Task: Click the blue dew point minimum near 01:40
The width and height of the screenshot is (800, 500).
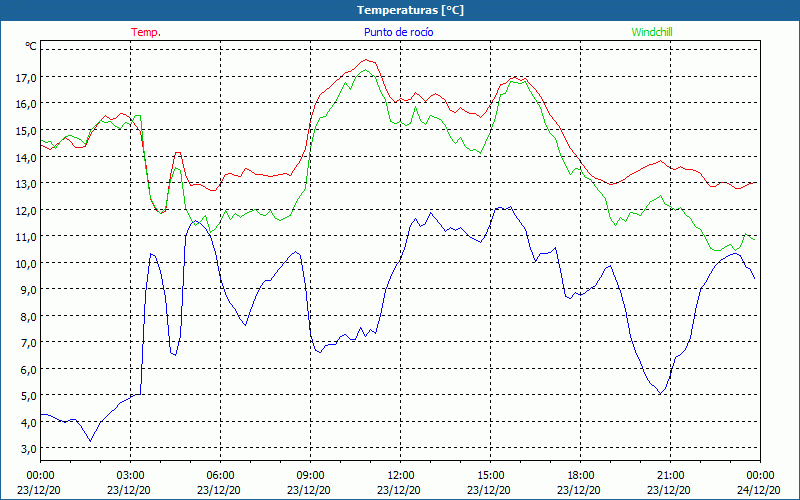Action: pyautogui.click(x=90, y=441)
